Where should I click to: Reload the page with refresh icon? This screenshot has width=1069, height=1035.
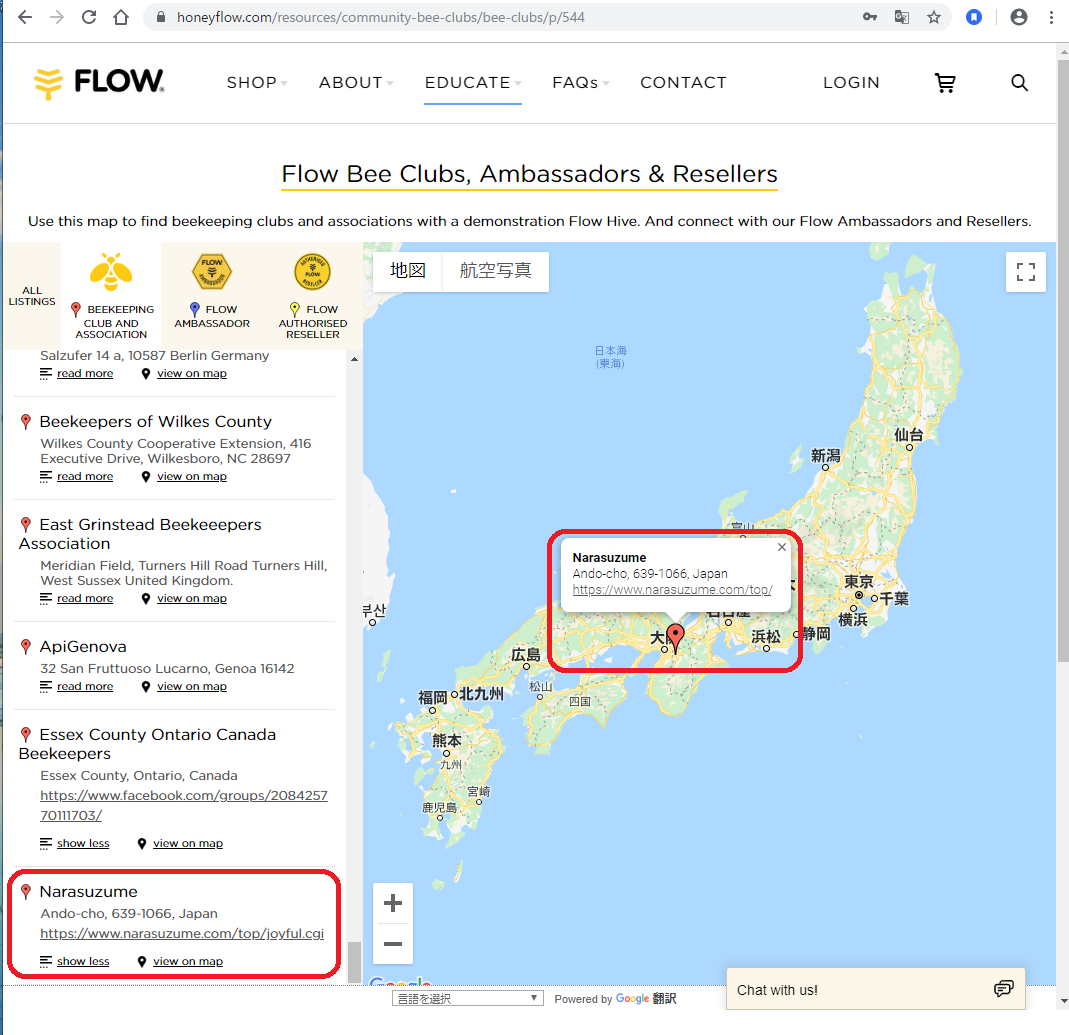click(89, 17)
